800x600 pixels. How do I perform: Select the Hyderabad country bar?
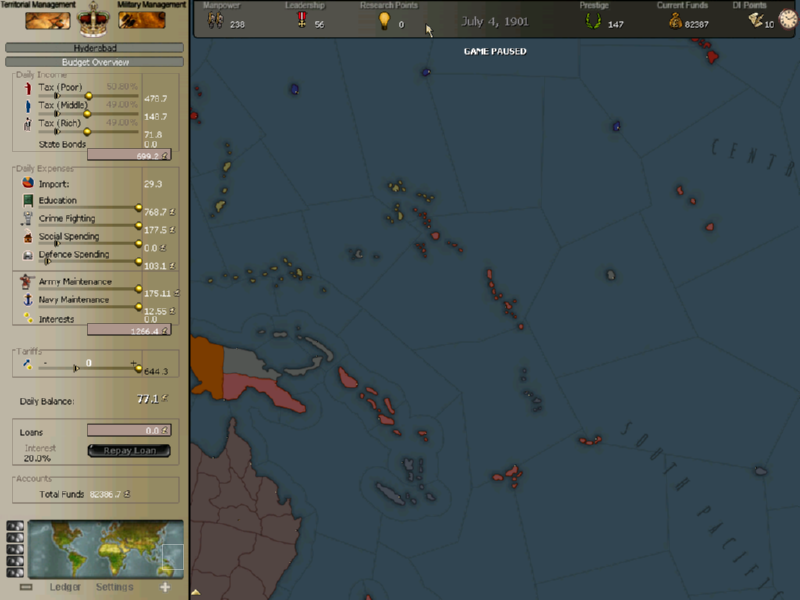94,48
